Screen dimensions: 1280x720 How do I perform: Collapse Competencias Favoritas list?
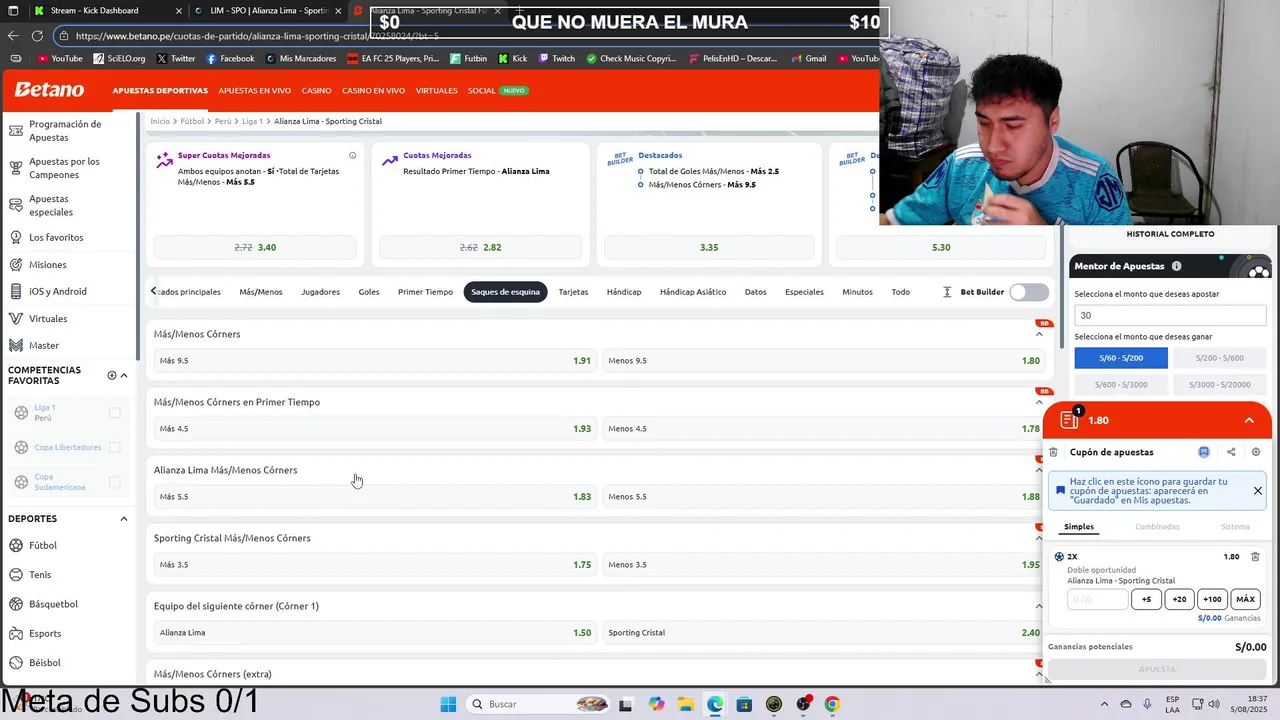tap(124, 375)
